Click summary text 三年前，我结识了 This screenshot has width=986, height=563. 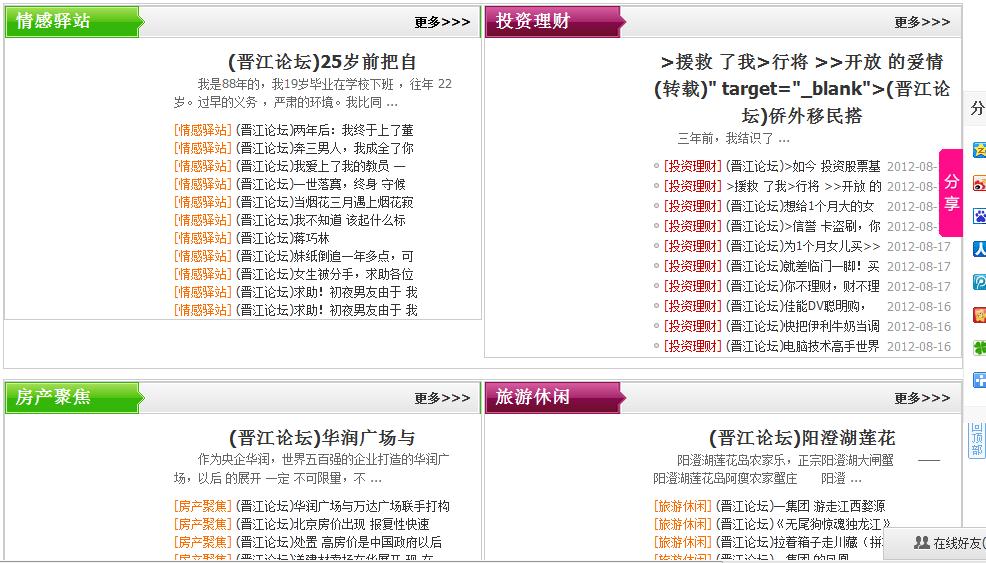[733, 138]
